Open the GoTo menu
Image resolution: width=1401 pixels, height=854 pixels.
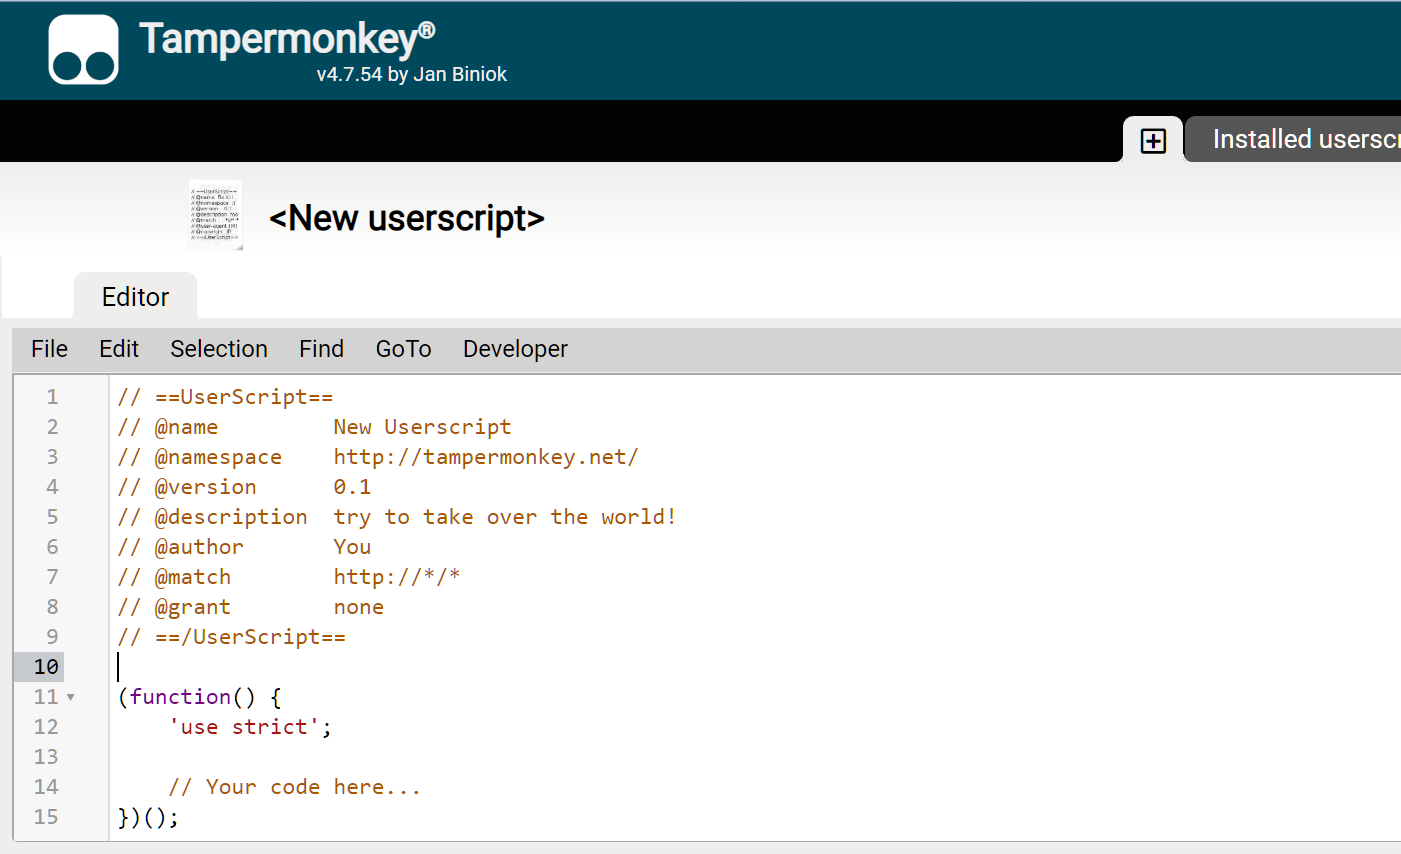pos(403,349)
